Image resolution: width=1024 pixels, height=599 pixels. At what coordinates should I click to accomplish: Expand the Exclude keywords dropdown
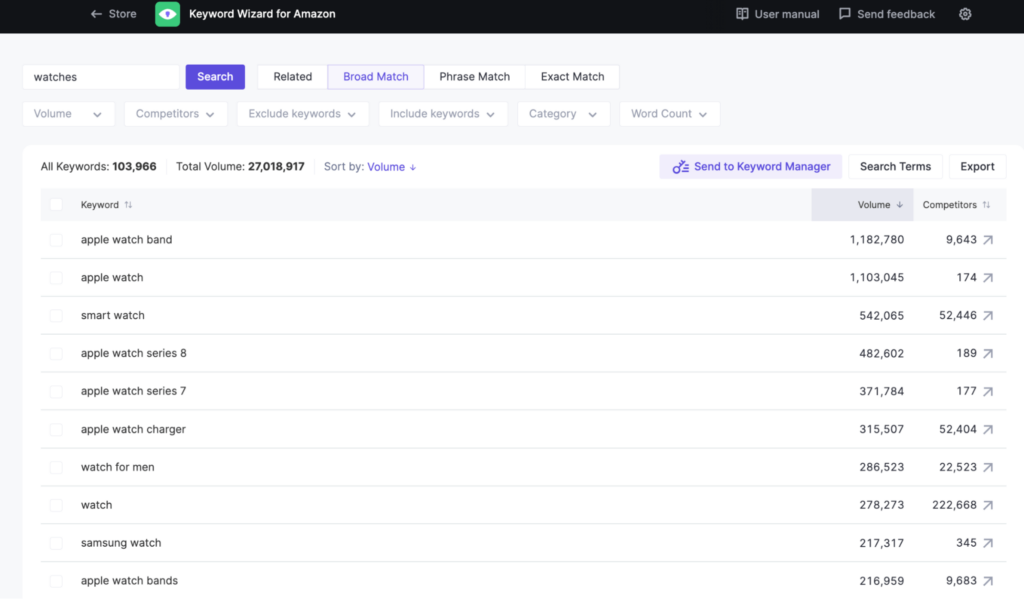pyautogui.click(x=302, y=114)
